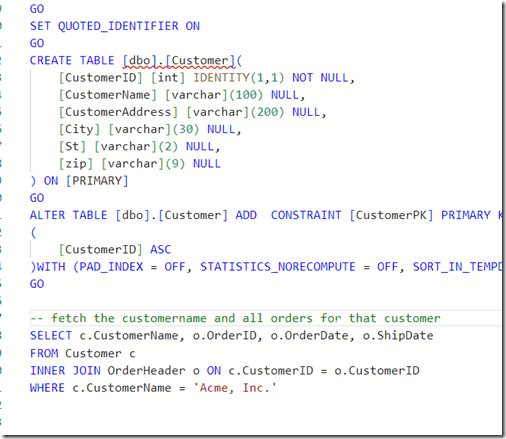Viewport: 506px width, 439px height.
Task: Click the CREATE TABLE keyword
Action: click(72, 60)
